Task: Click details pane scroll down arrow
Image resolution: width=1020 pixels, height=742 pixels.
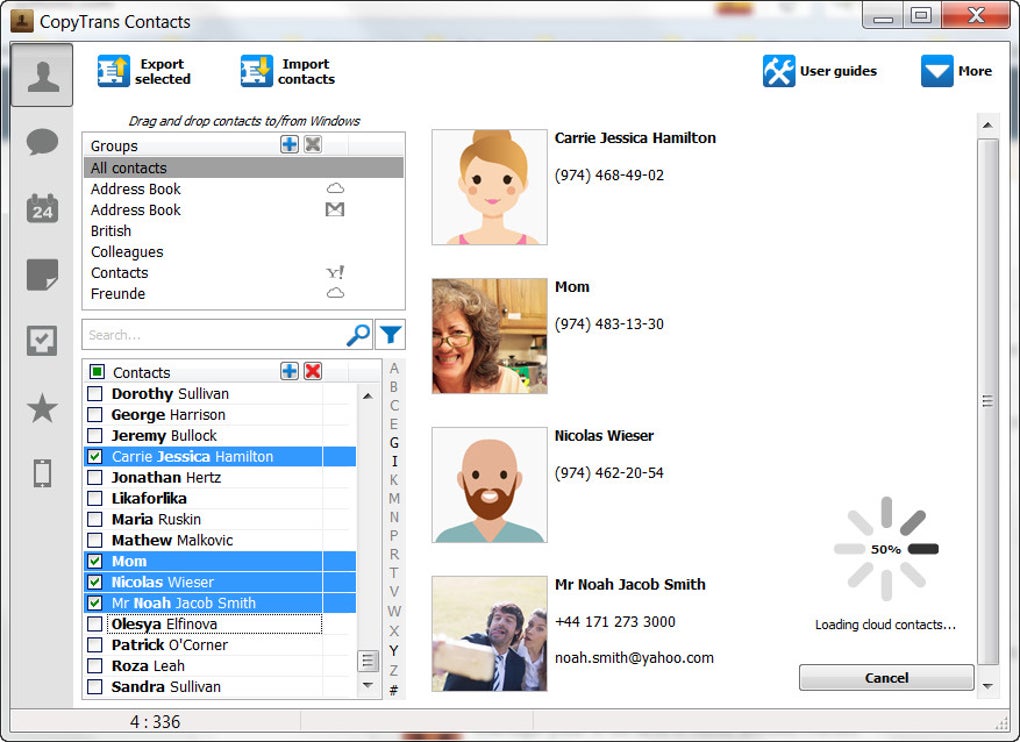Action: point(987,686)
